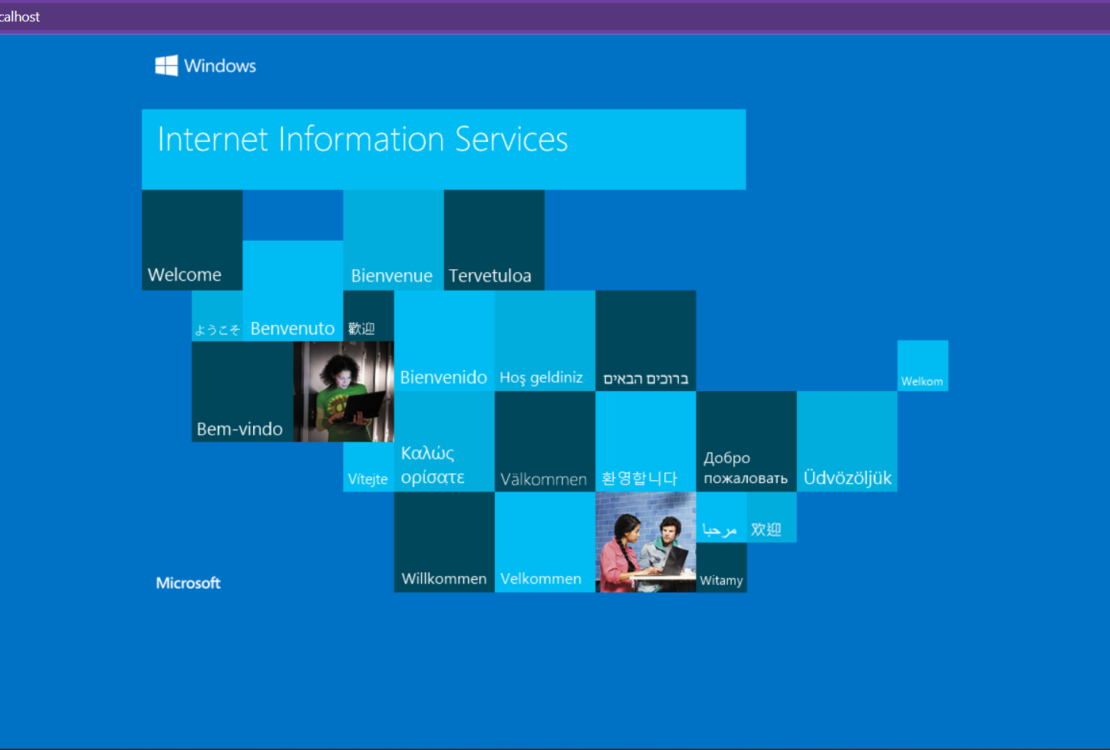Screen dimensions: 1110x750
Task: Select the Bienvenido tile
Action: point(444,341)
